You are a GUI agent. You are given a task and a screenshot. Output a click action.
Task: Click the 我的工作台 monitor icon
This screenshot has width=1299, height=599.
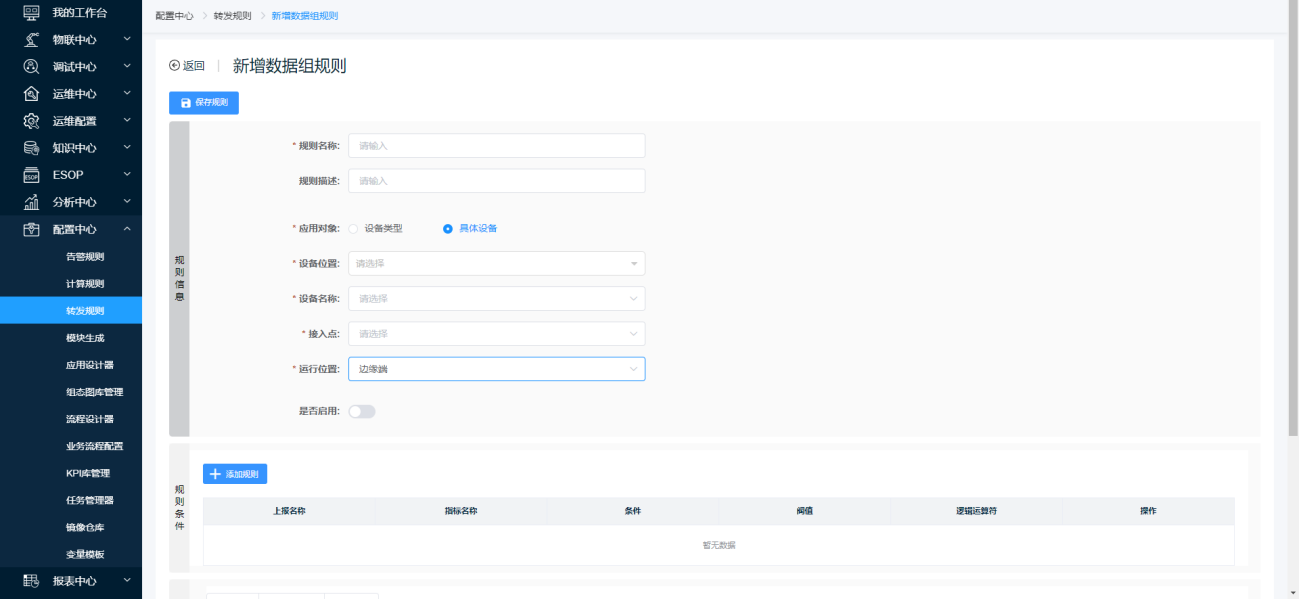click(x=31, y=13)
